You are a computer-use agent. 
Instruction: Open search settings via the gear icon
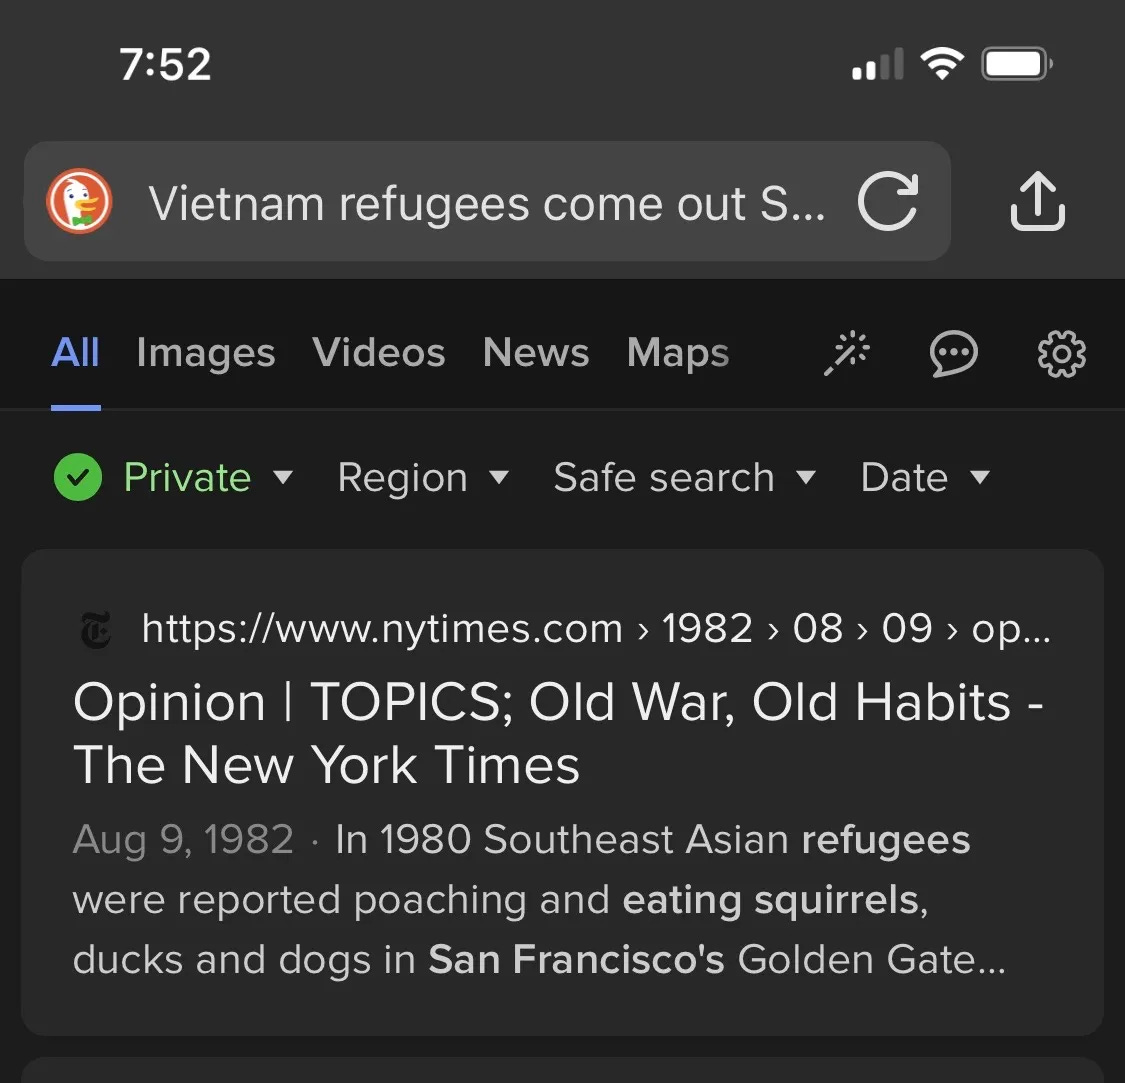coord(1061,353)
